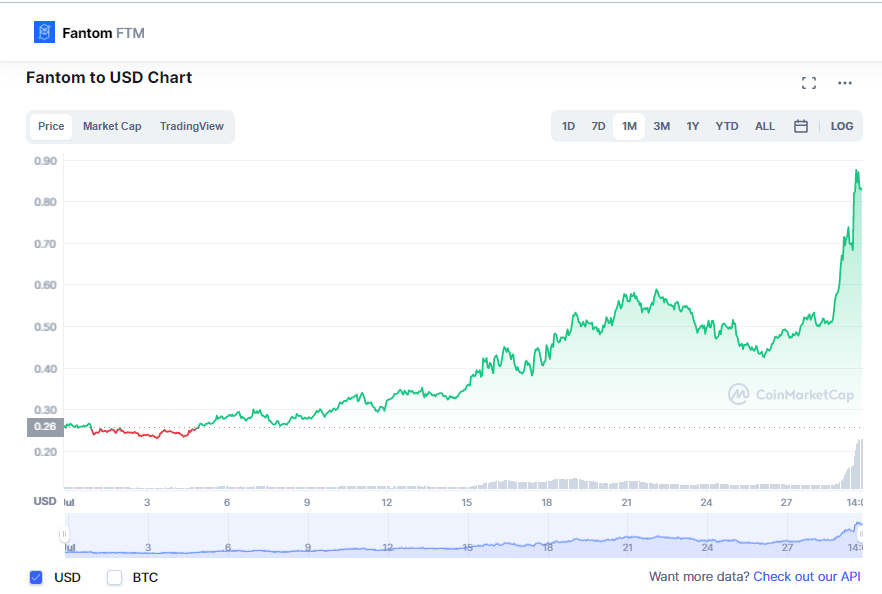
Task: Open the calendar date range picker
Action: click(801, 126)
